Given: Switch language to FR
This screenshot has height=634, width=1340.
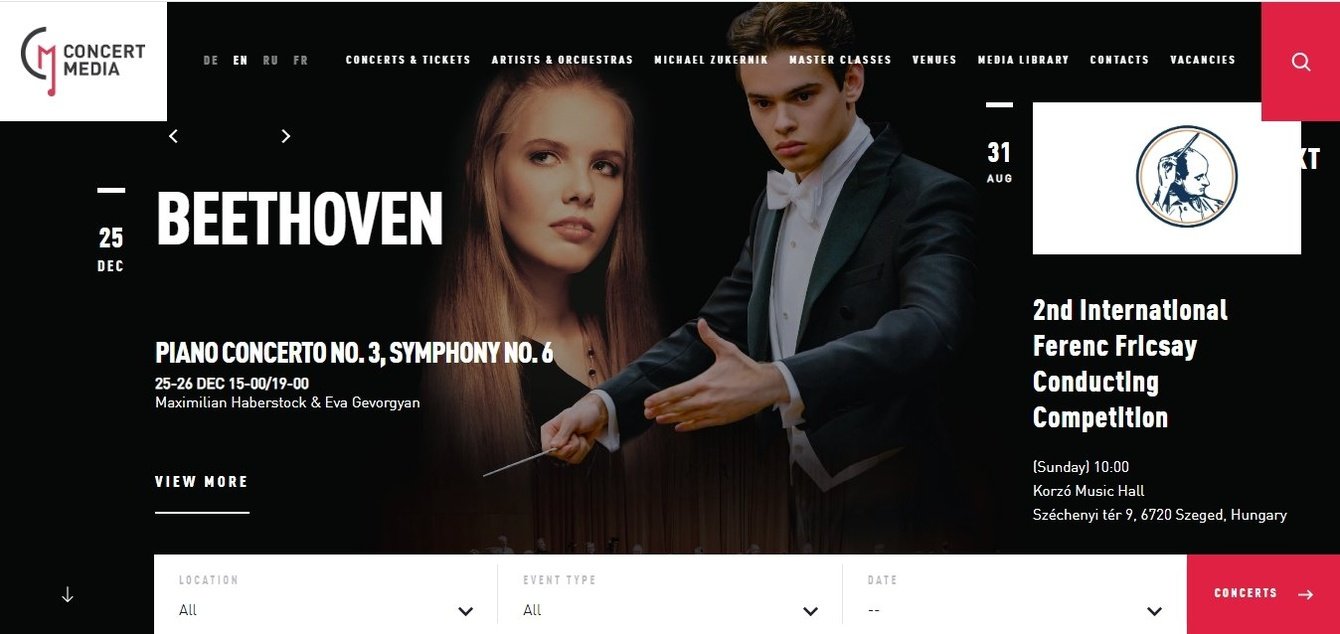Looking at the screenshot, I should tap(300, 60).
